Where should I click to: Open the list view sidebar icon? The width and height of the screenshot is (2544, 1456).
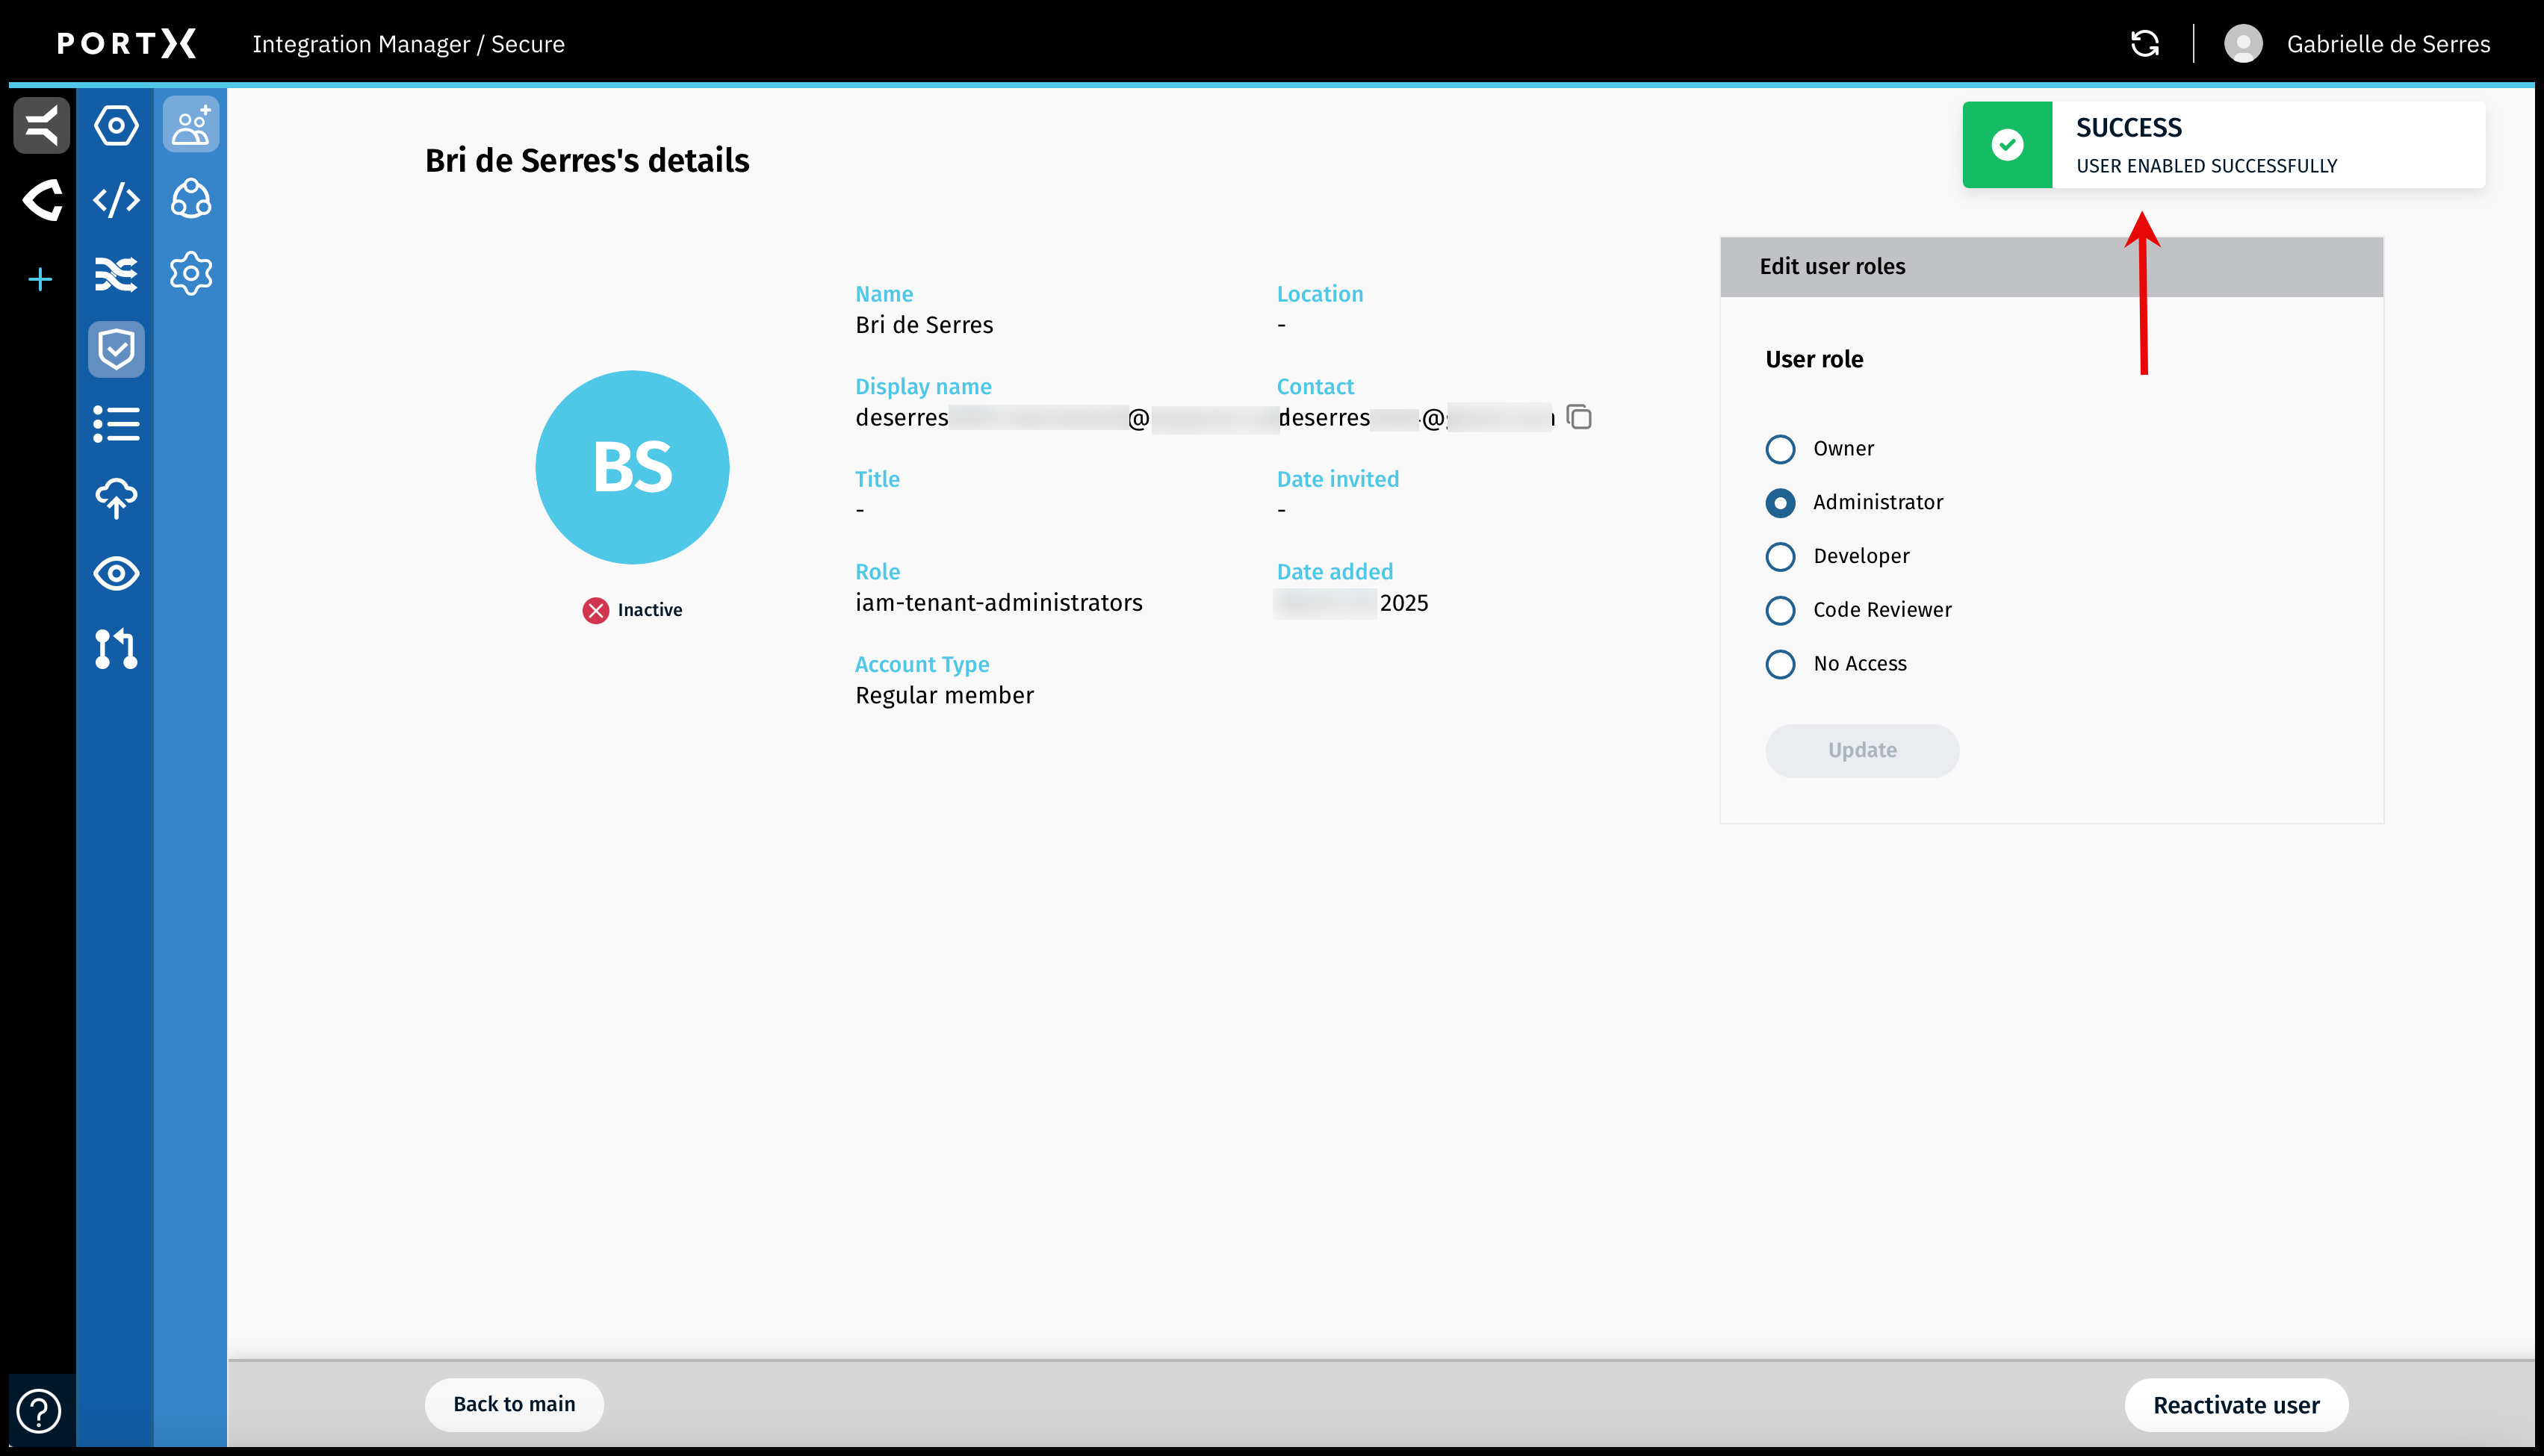tap(116, 424)
